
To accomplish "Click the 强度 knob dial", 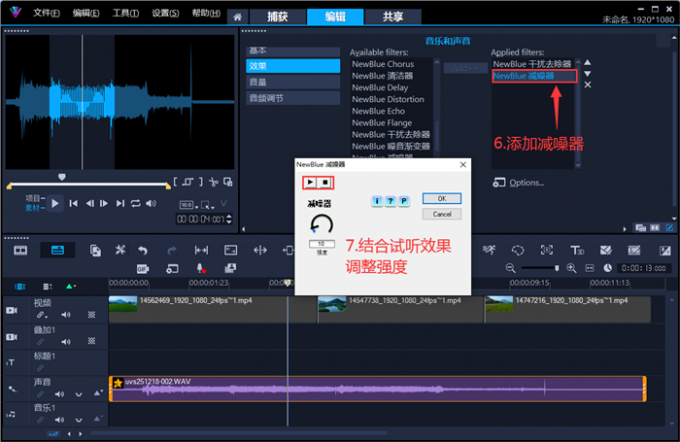I will 321,223.
